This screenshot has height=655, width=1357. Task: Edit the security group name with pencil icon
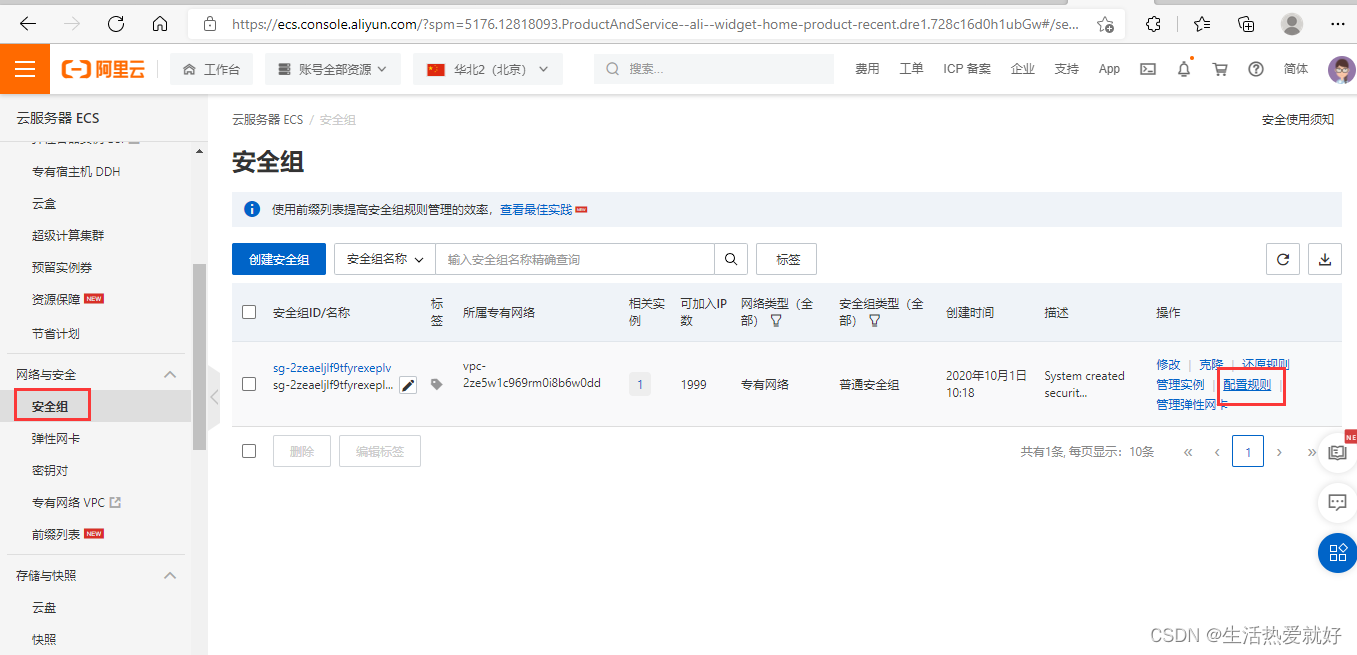pos(408,385)
